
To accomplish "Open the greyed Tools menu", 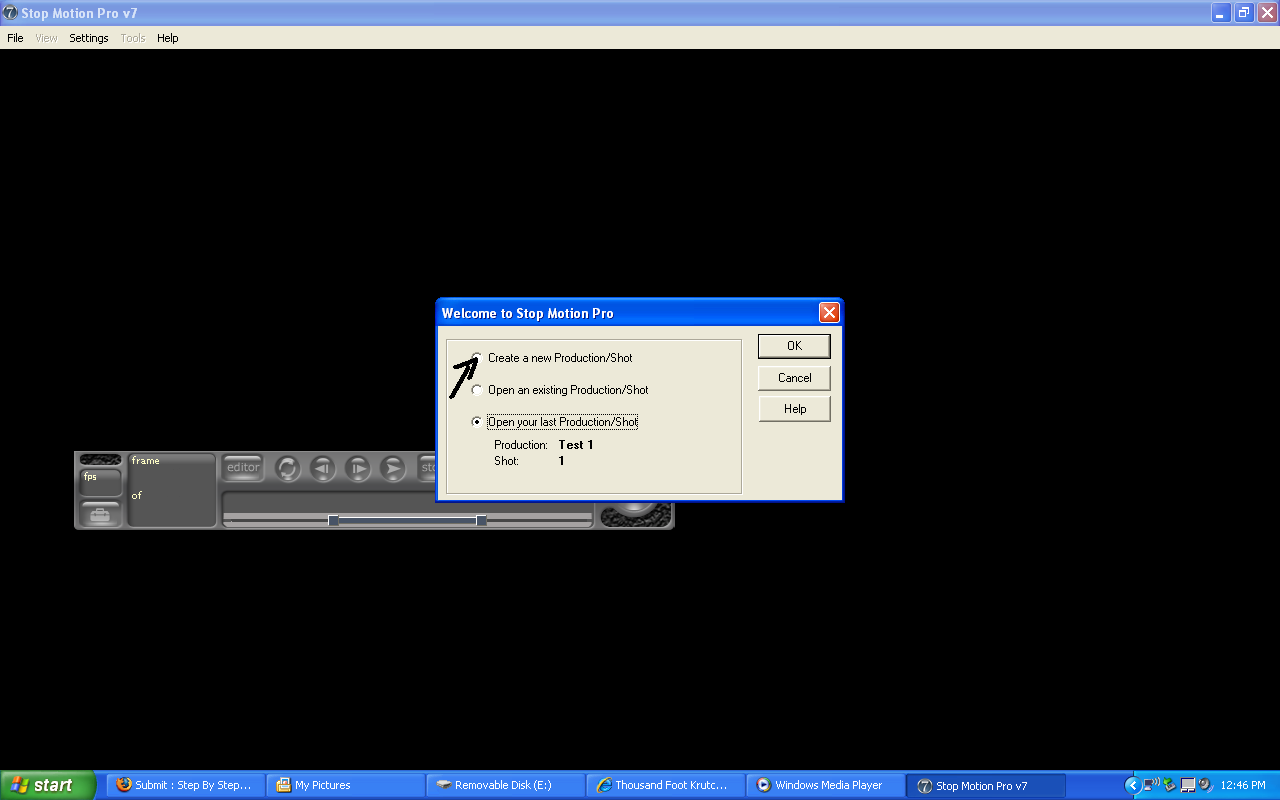I will coord(133,38).
